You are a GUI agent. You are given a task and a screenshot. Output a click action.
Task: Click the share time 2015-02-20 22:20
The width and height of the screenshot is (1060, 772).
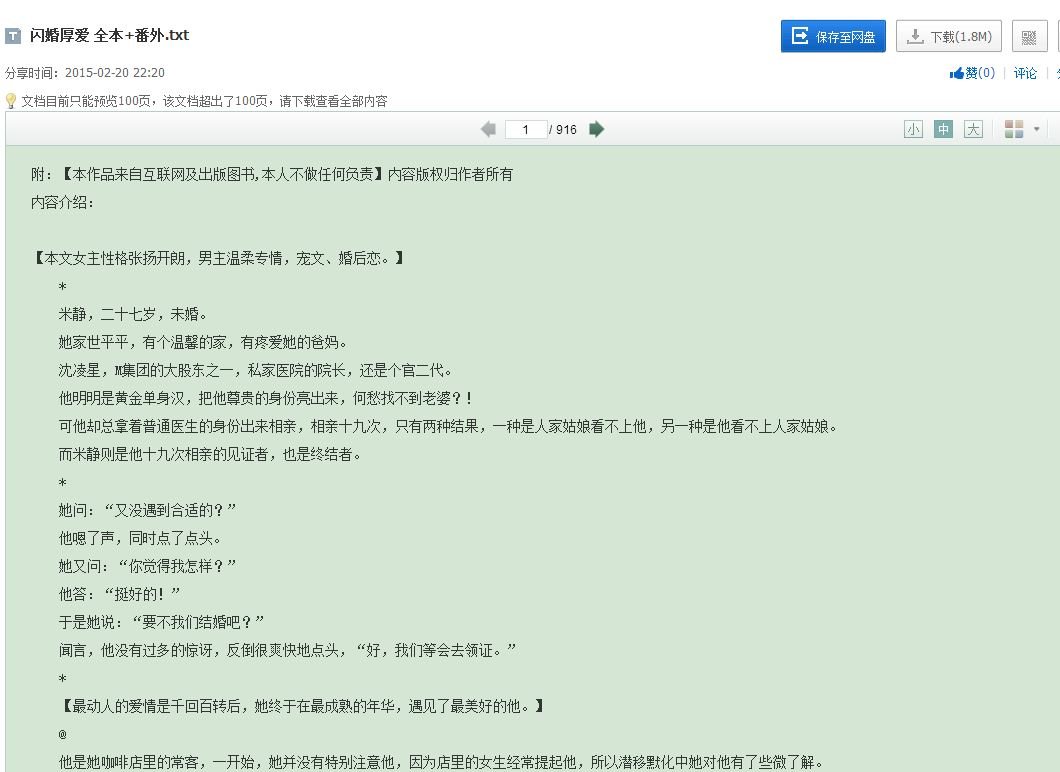(115, 72)
